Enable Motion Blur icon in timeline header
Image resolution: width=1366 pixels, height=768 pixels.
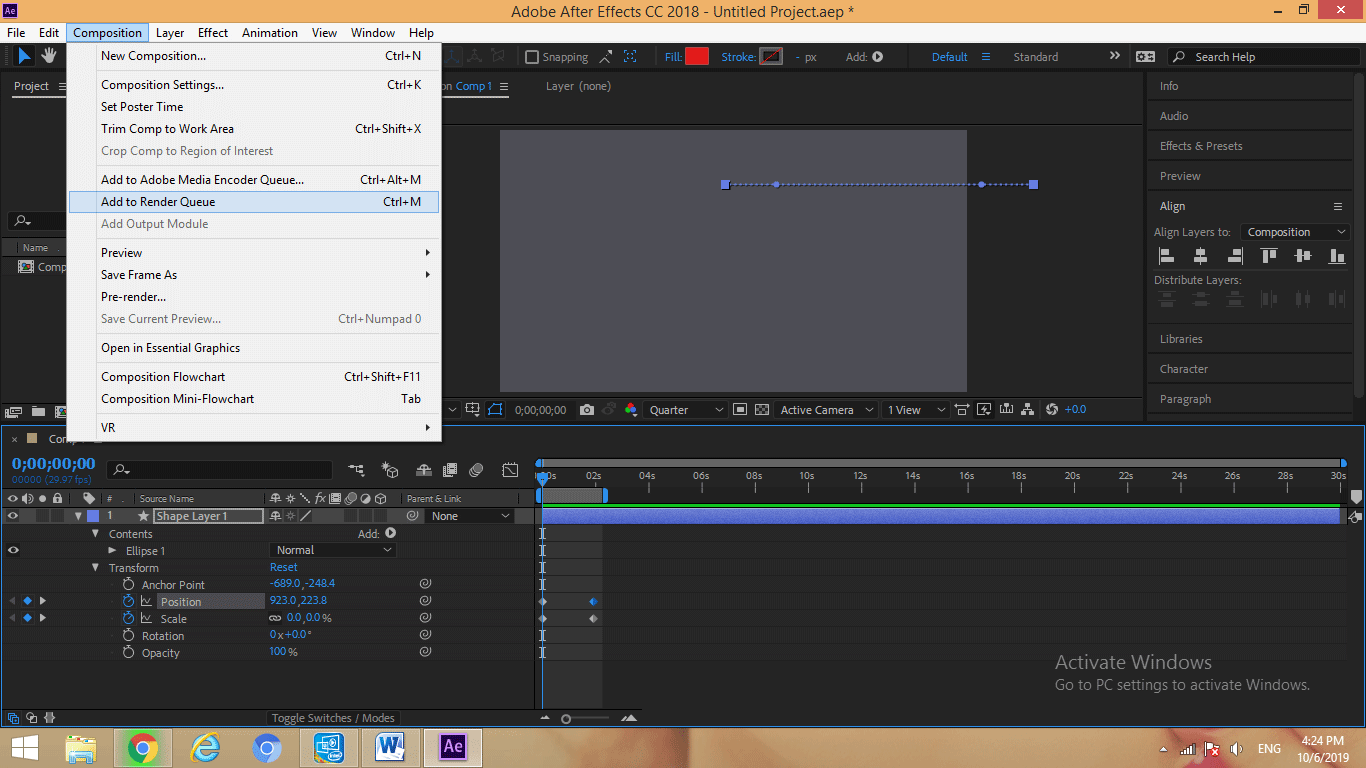pyautogui.click(x=476, y=470)
